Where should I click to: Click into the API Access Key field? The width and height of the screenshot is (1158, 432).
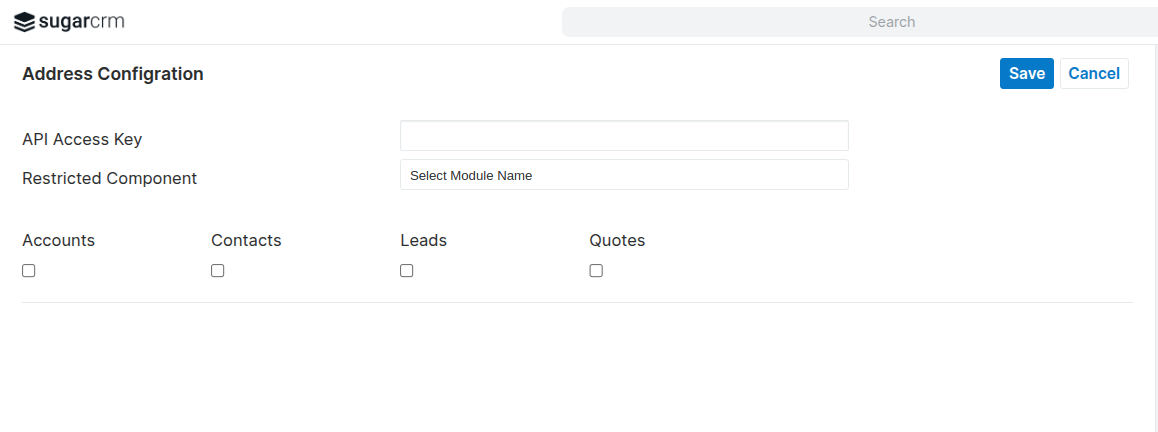624,136
